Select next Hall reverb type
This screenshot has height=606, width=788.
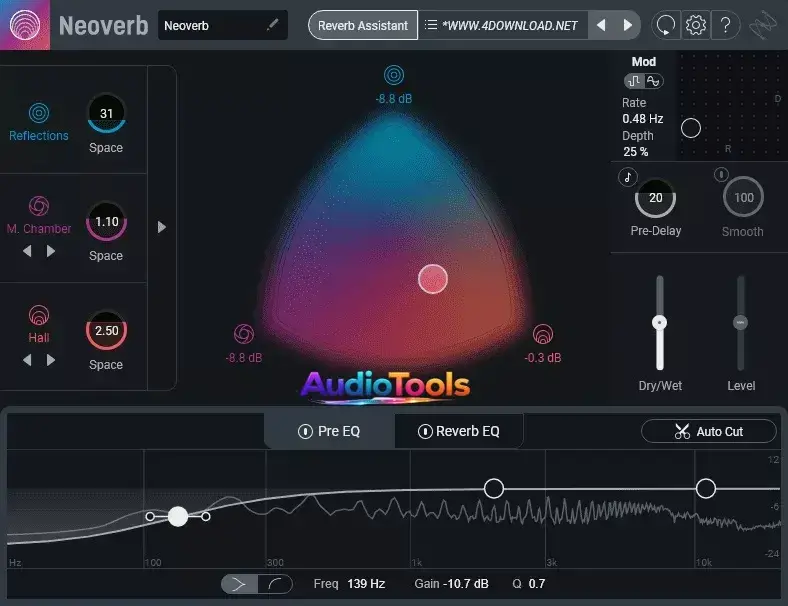pyautogui.click(x=51, y=360)
